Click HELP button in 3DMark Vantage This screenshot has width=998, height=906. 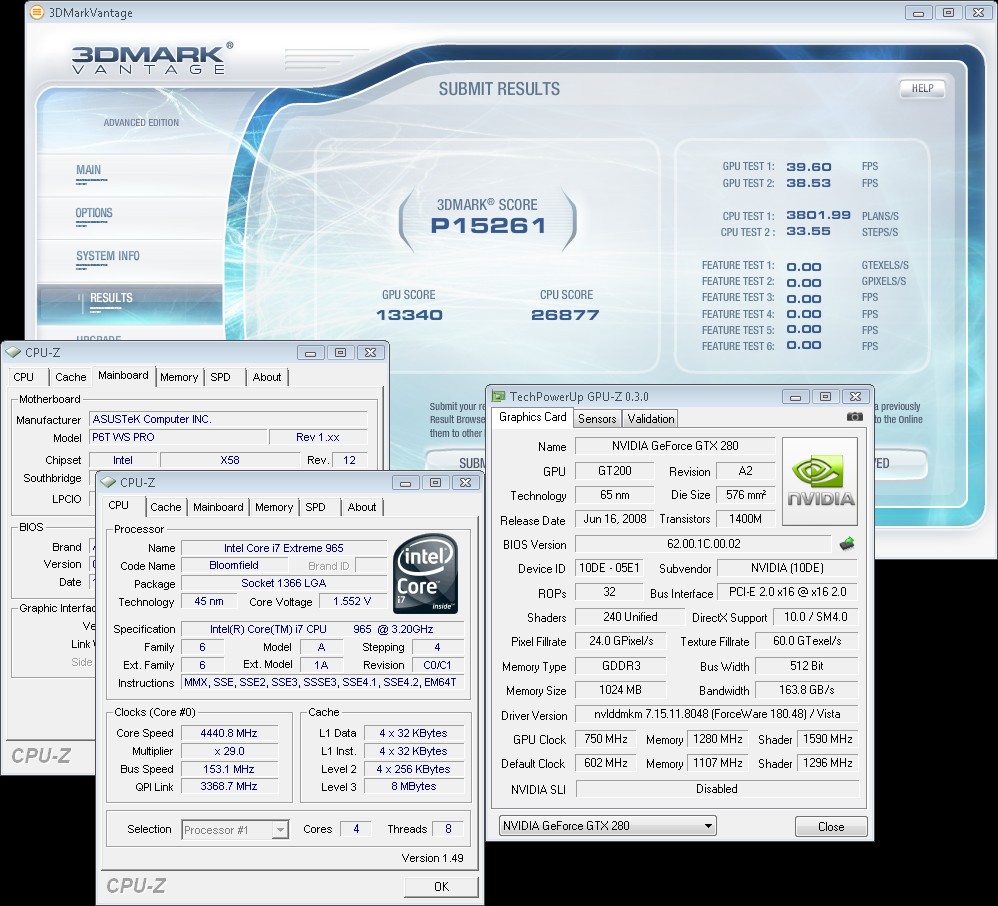tap(922, 88)
